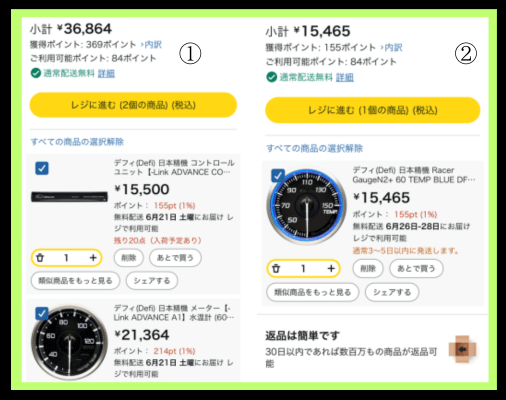The width and height of the screenshot is (506, 400).
Task: Click レジに進む (2個の商品) checkout button
Action: click(x=133, y=105)
